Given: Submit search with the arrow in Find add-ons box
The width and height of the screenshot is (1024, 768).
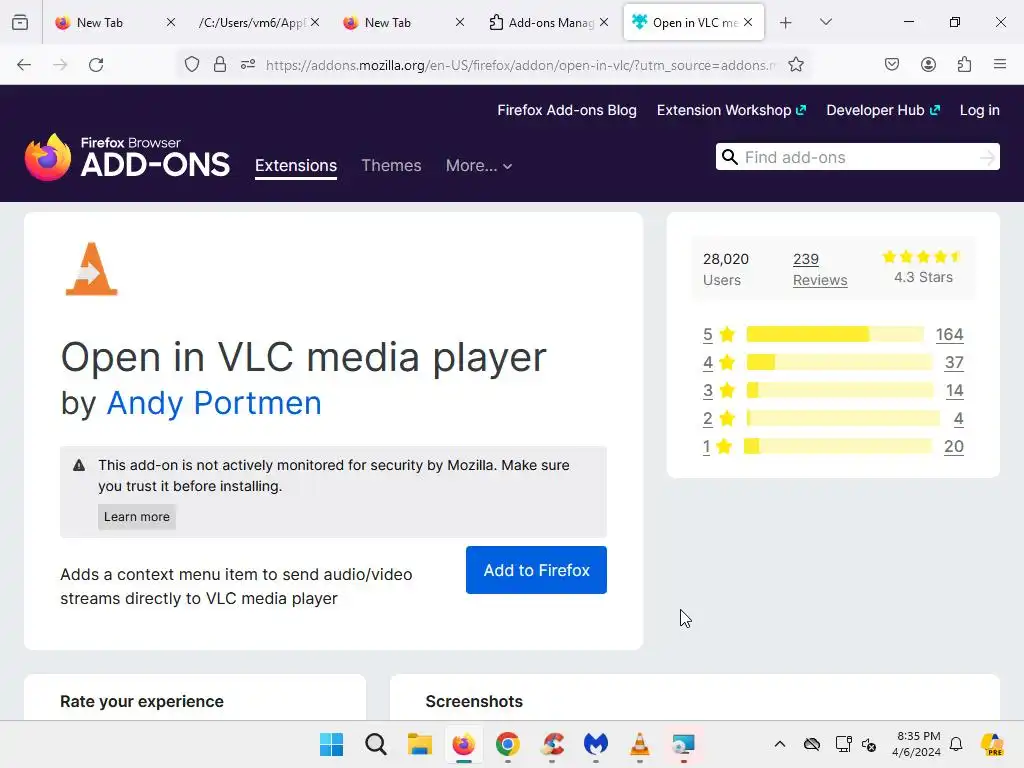Looking at the screenshot, I should 987,157.
